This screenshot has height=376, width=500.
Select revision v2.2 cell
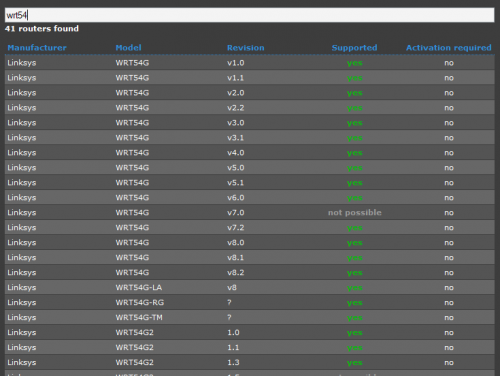point(236,108)
